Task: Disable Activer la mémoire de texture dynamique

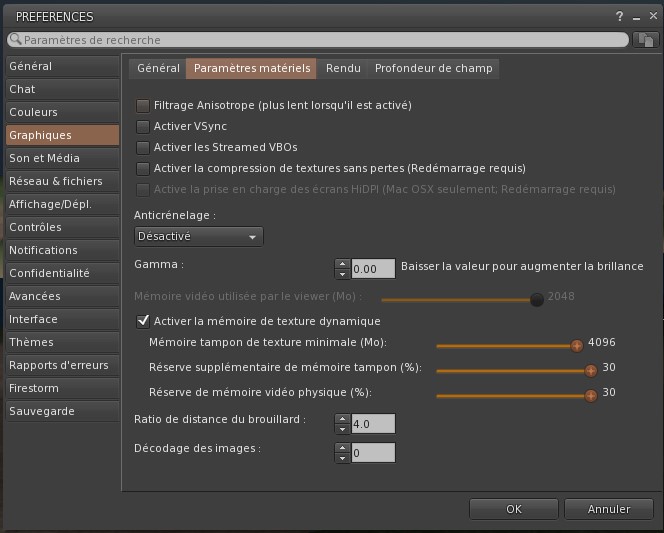Action: click(x=143, y=321)
